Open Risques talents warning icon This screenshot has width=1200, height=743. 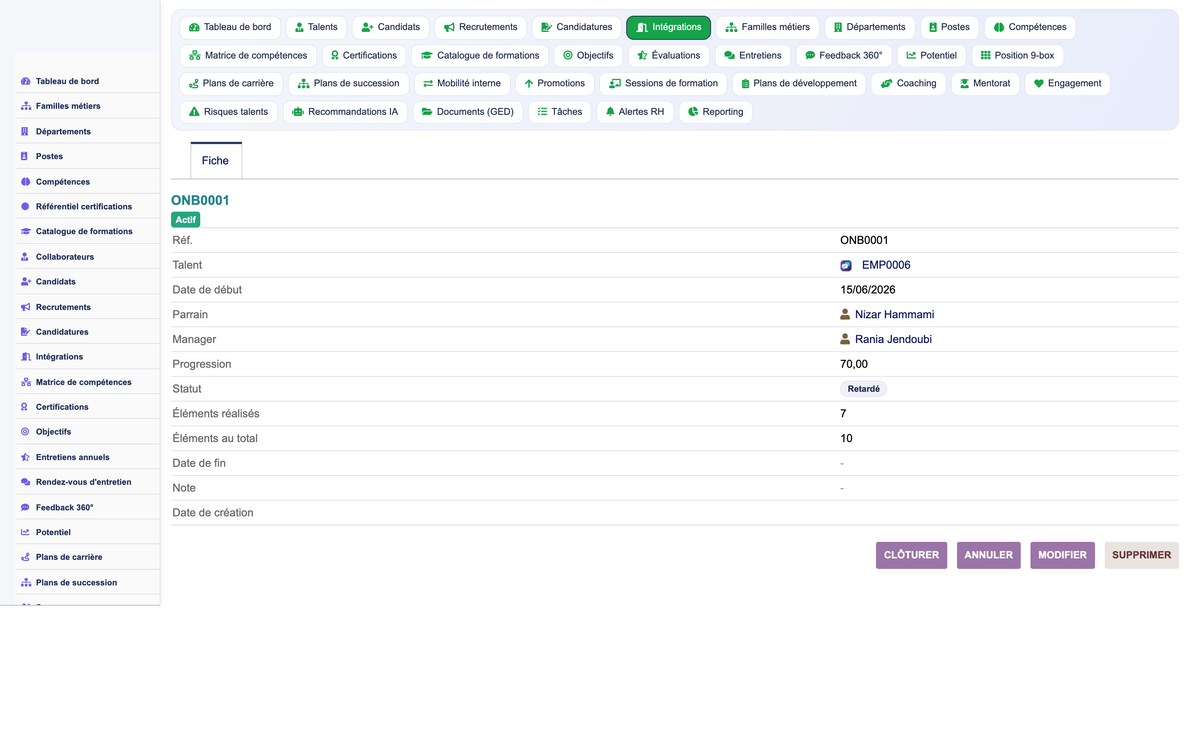point(194,112)
